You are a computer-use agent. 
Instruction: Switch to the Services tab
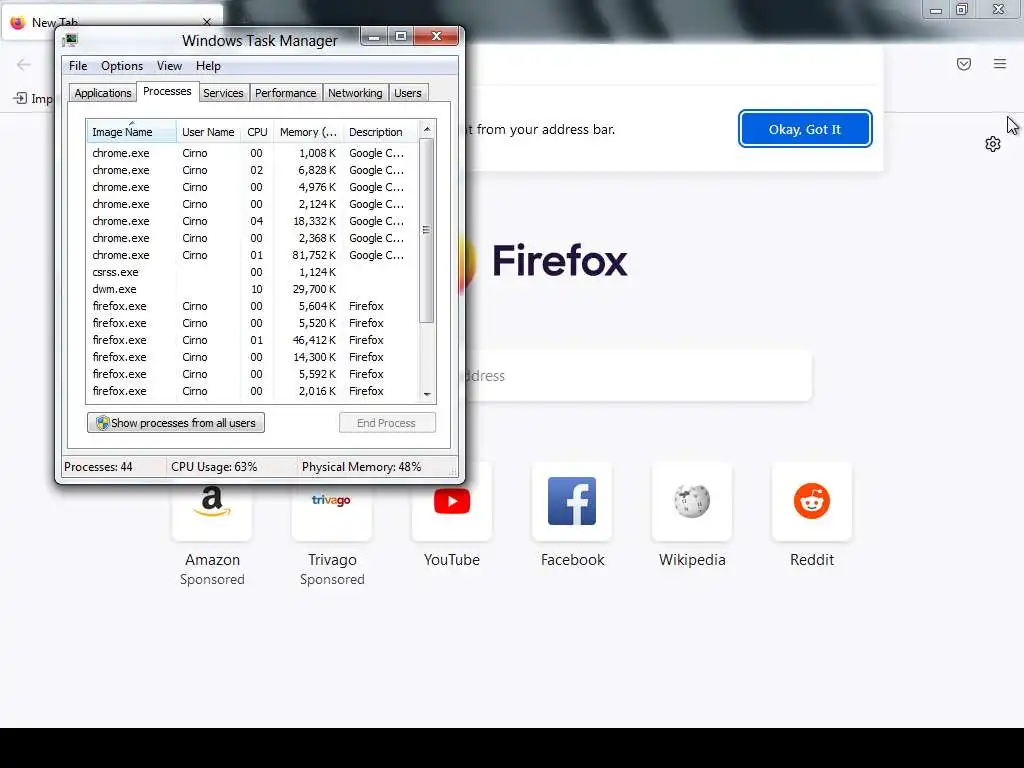pyautogui.click(x=223, y=93)
